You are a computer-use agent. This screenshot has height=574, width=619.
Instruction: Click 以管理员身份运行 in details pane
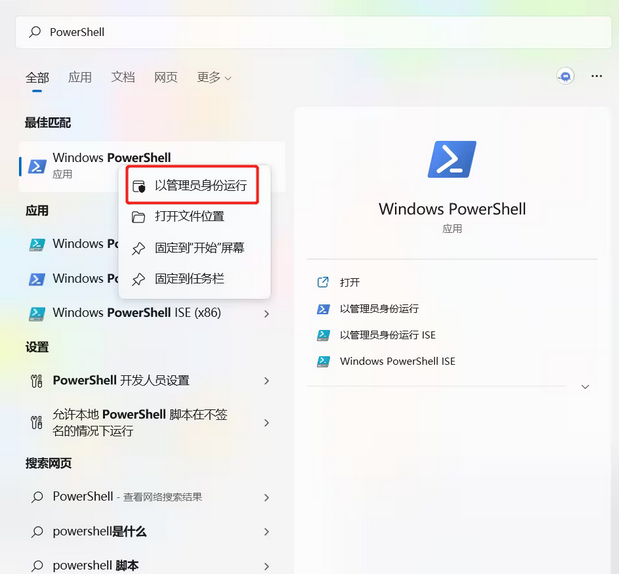(379, 309)
